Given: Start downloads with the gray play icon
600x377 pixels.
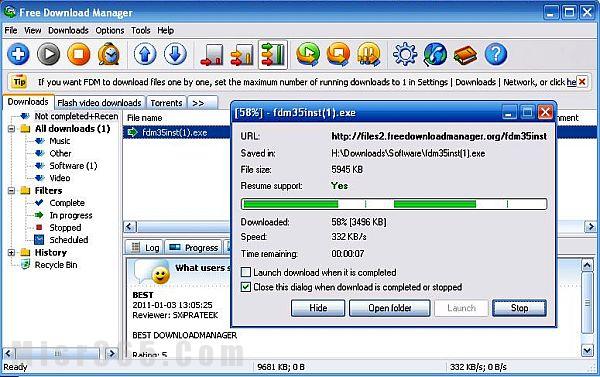Looking at the screenshot, I should 48,54.
